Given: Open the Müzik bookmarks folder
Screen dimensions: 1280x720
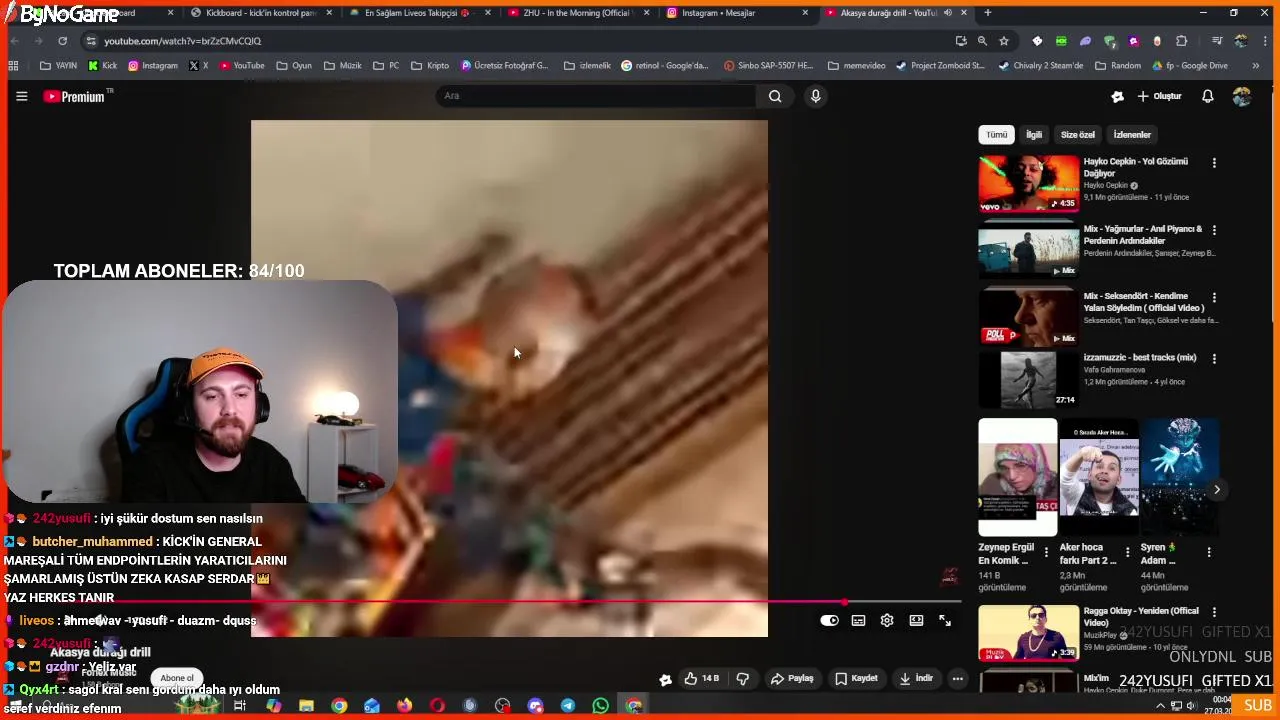Looking at the screenshot, I should 342,66.
